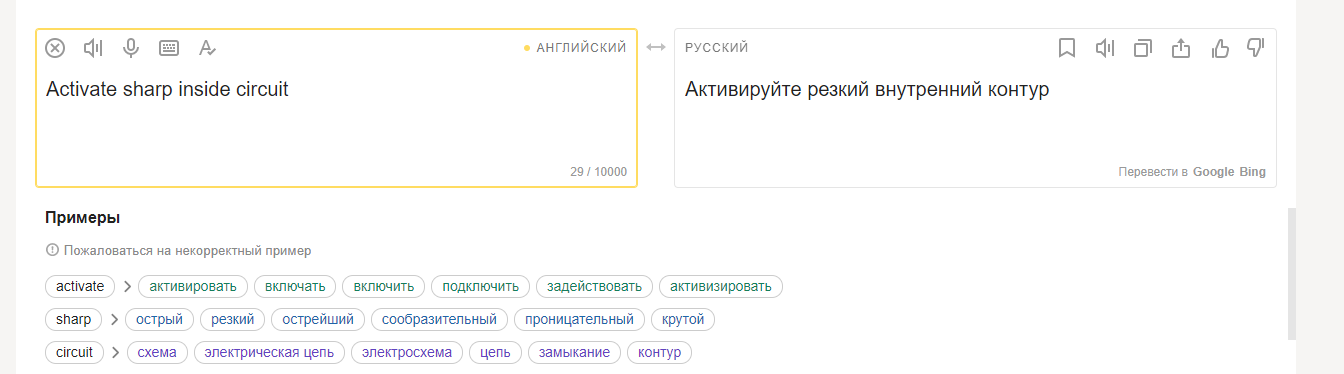Image resolution: width=1344 pixels, height=374 pixels.
Task: Click the page vertical scrollbar
Action: (x=1291, y=274)
